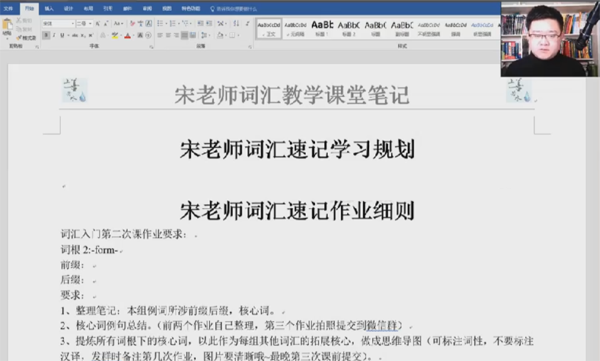Switch to the 布局 Layout tab
Screen dimensions: 600x361
[88, 8]
